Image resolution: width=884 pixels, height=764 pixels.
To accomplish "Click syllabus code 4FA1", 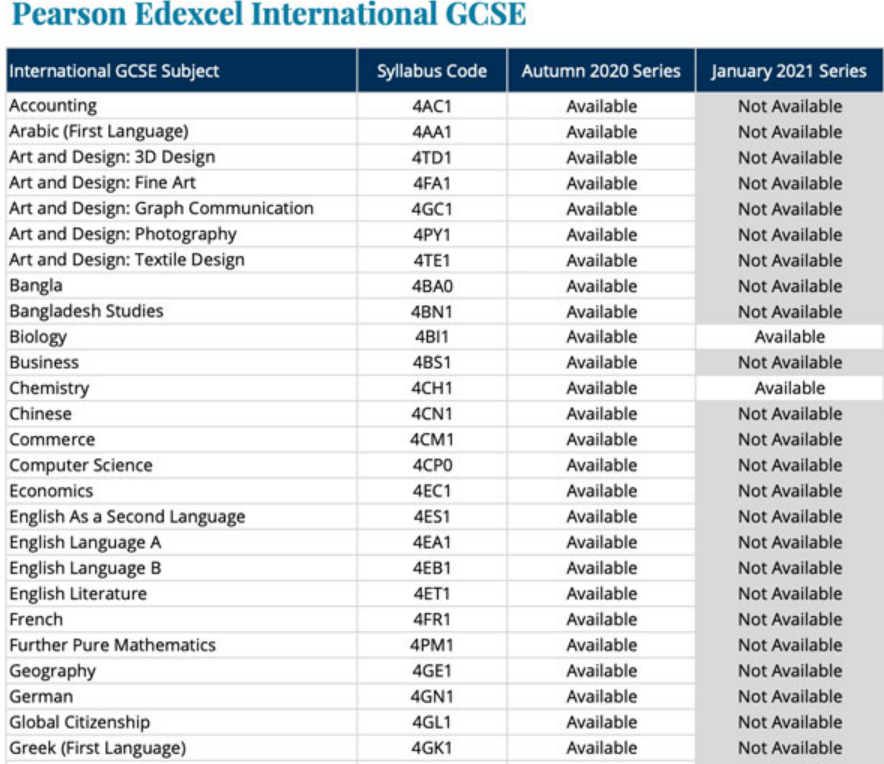I will pos(432,183).
